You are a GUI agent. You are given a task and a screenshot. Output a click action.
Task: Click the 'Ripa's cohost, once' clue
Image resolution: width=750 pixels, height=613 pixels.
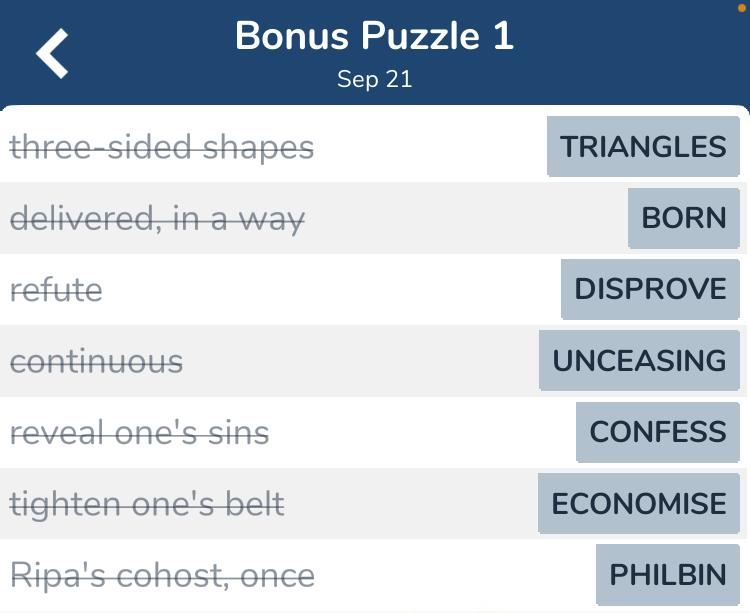tap(162, 575)
